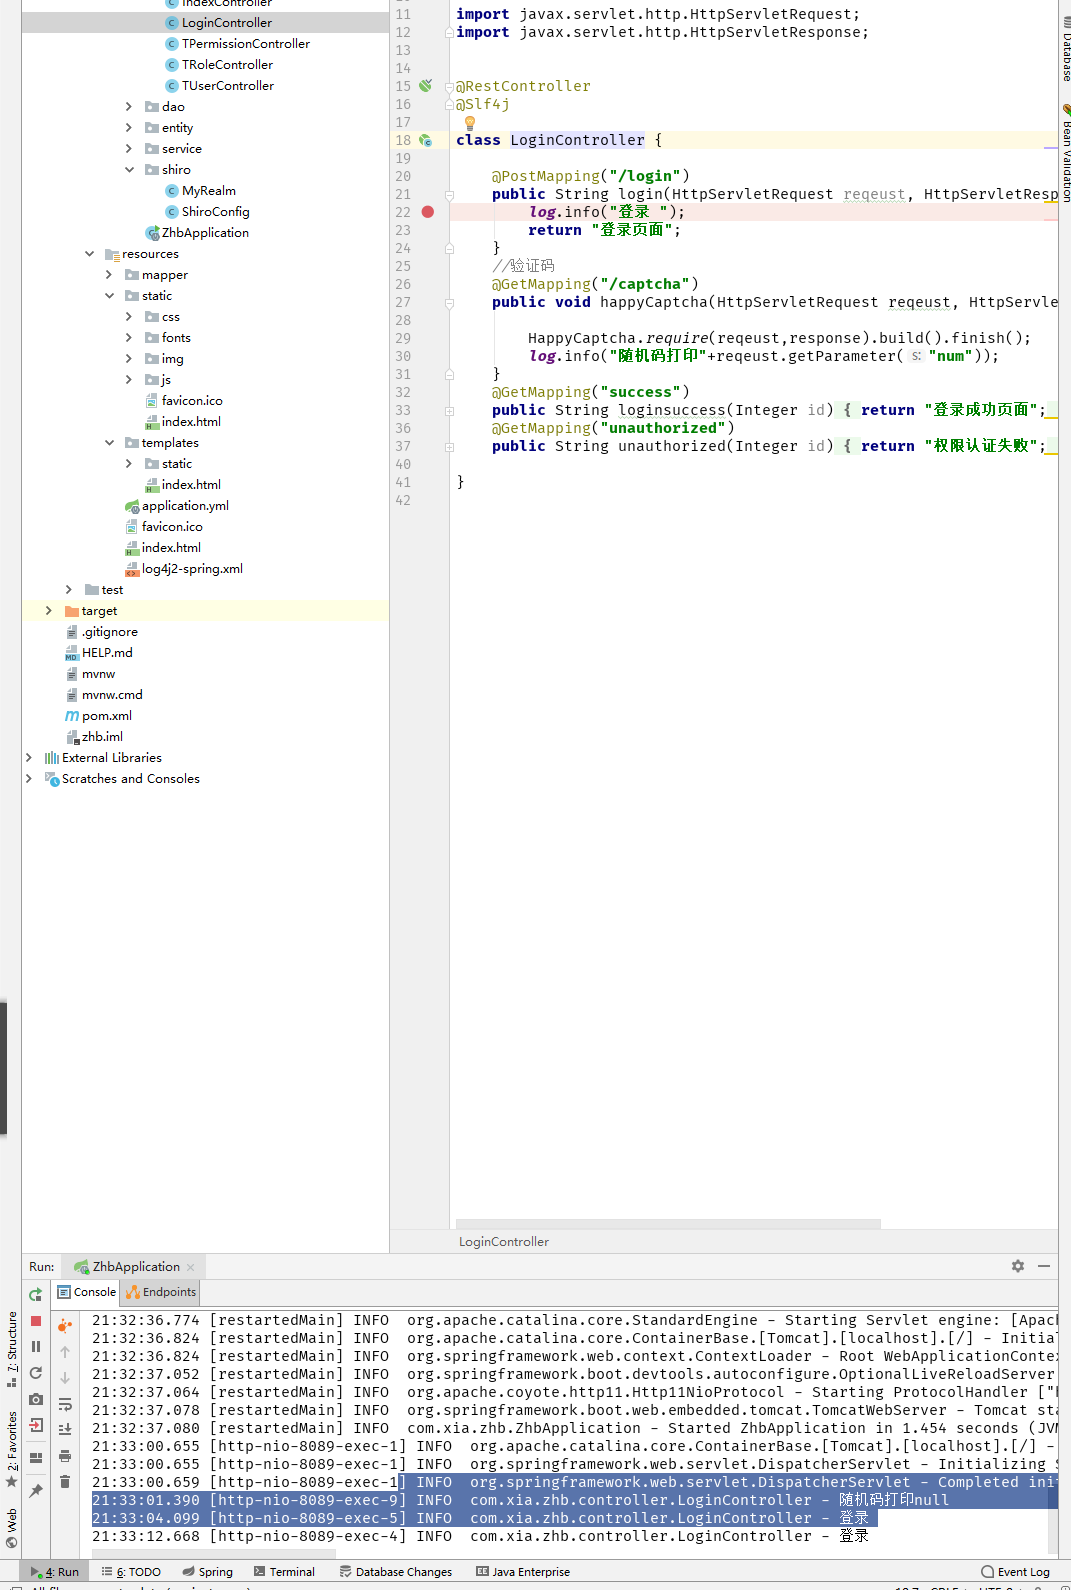
Task: Click the lightbulb intention icon in editor
Action: pos(469,123)
